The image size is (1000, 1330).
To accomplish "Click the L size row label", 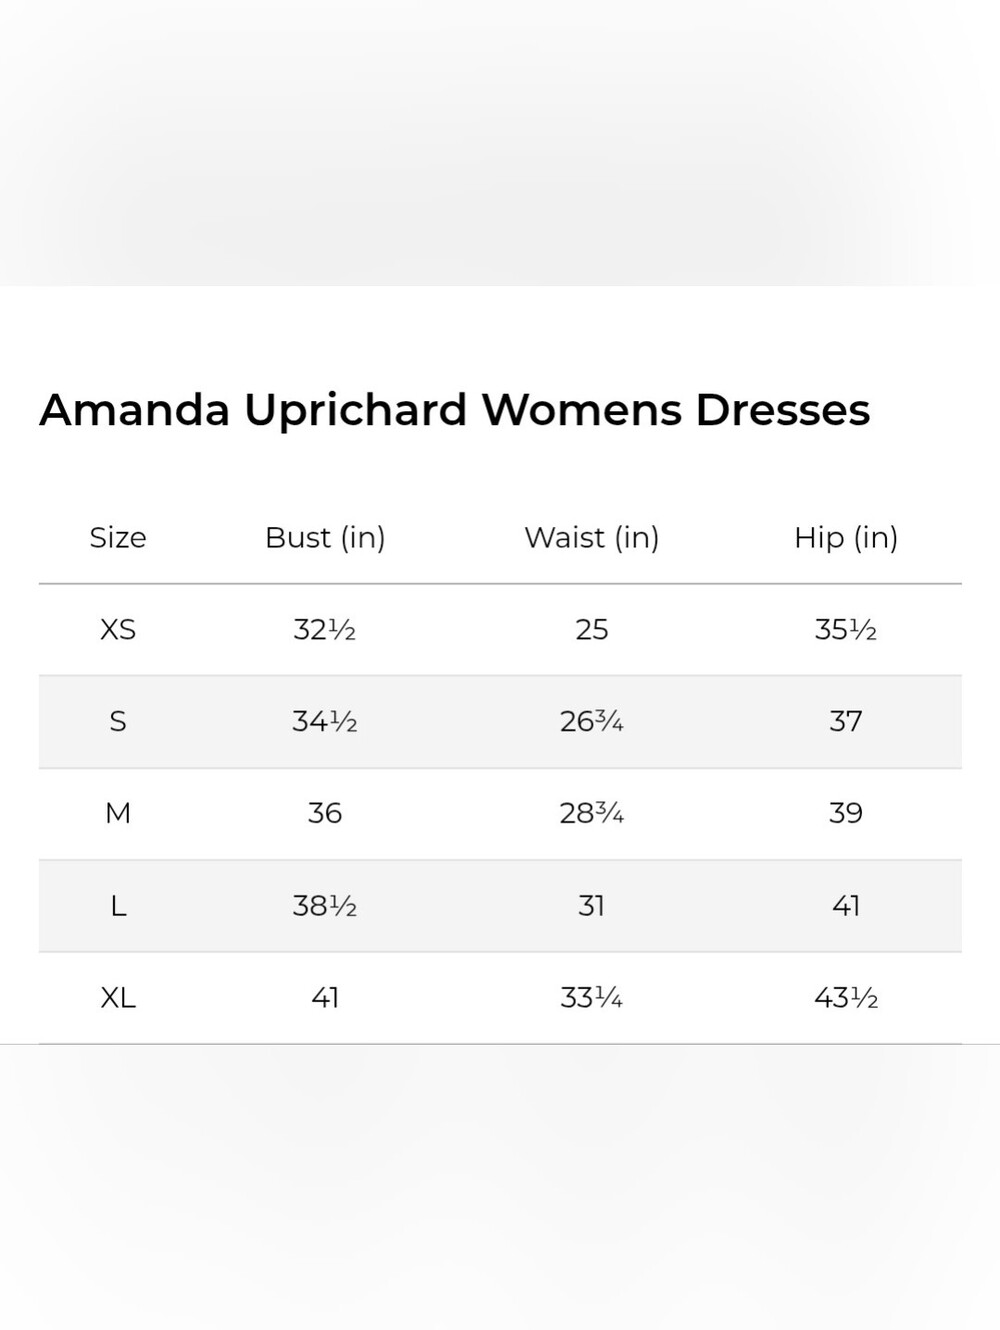I will point(118,906).
